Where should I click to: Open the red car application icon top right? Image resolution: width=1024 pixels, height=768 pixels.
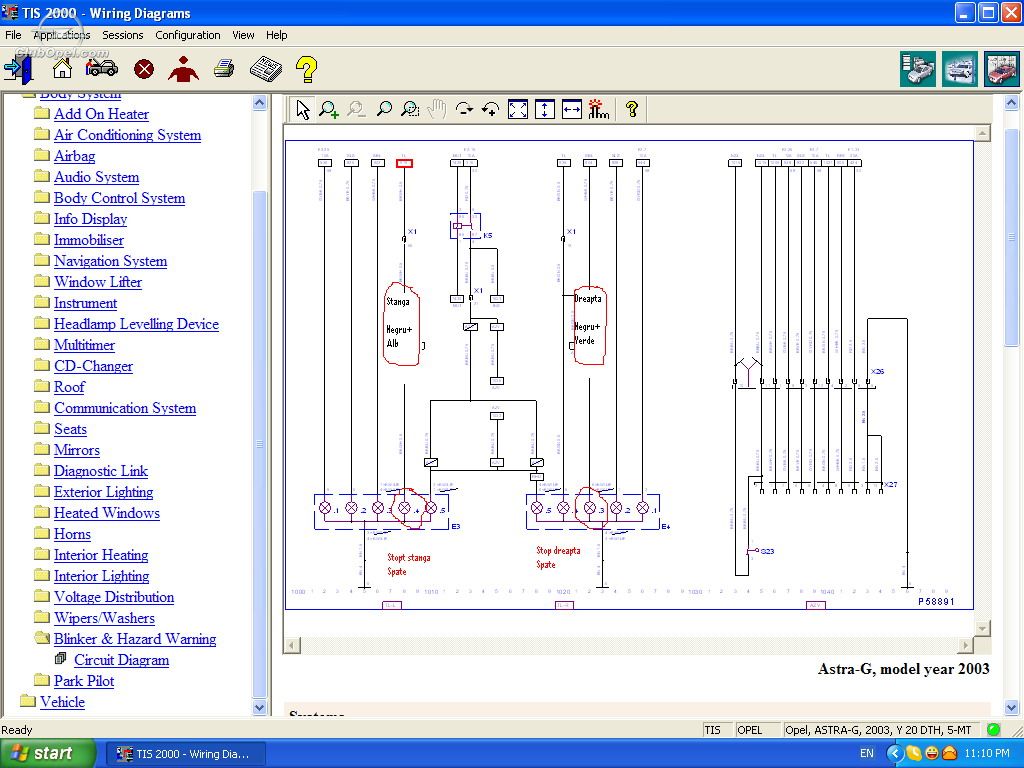click(1002, 69)
